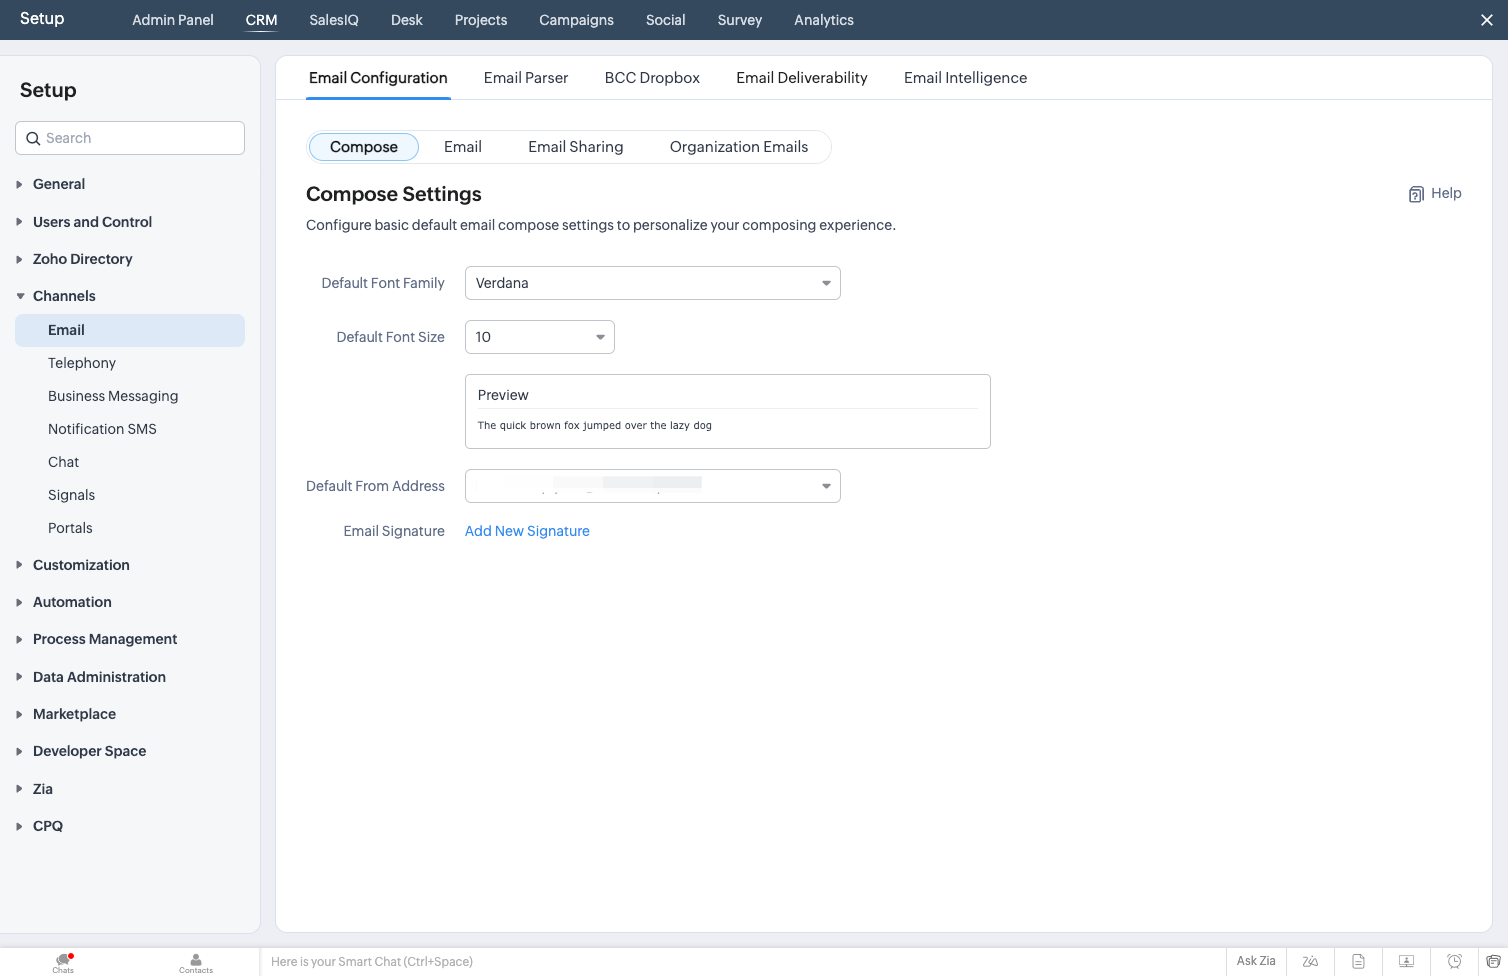1508x976 pixels.
Task: Switch to Email Parser tab
Action: [526, 78]
